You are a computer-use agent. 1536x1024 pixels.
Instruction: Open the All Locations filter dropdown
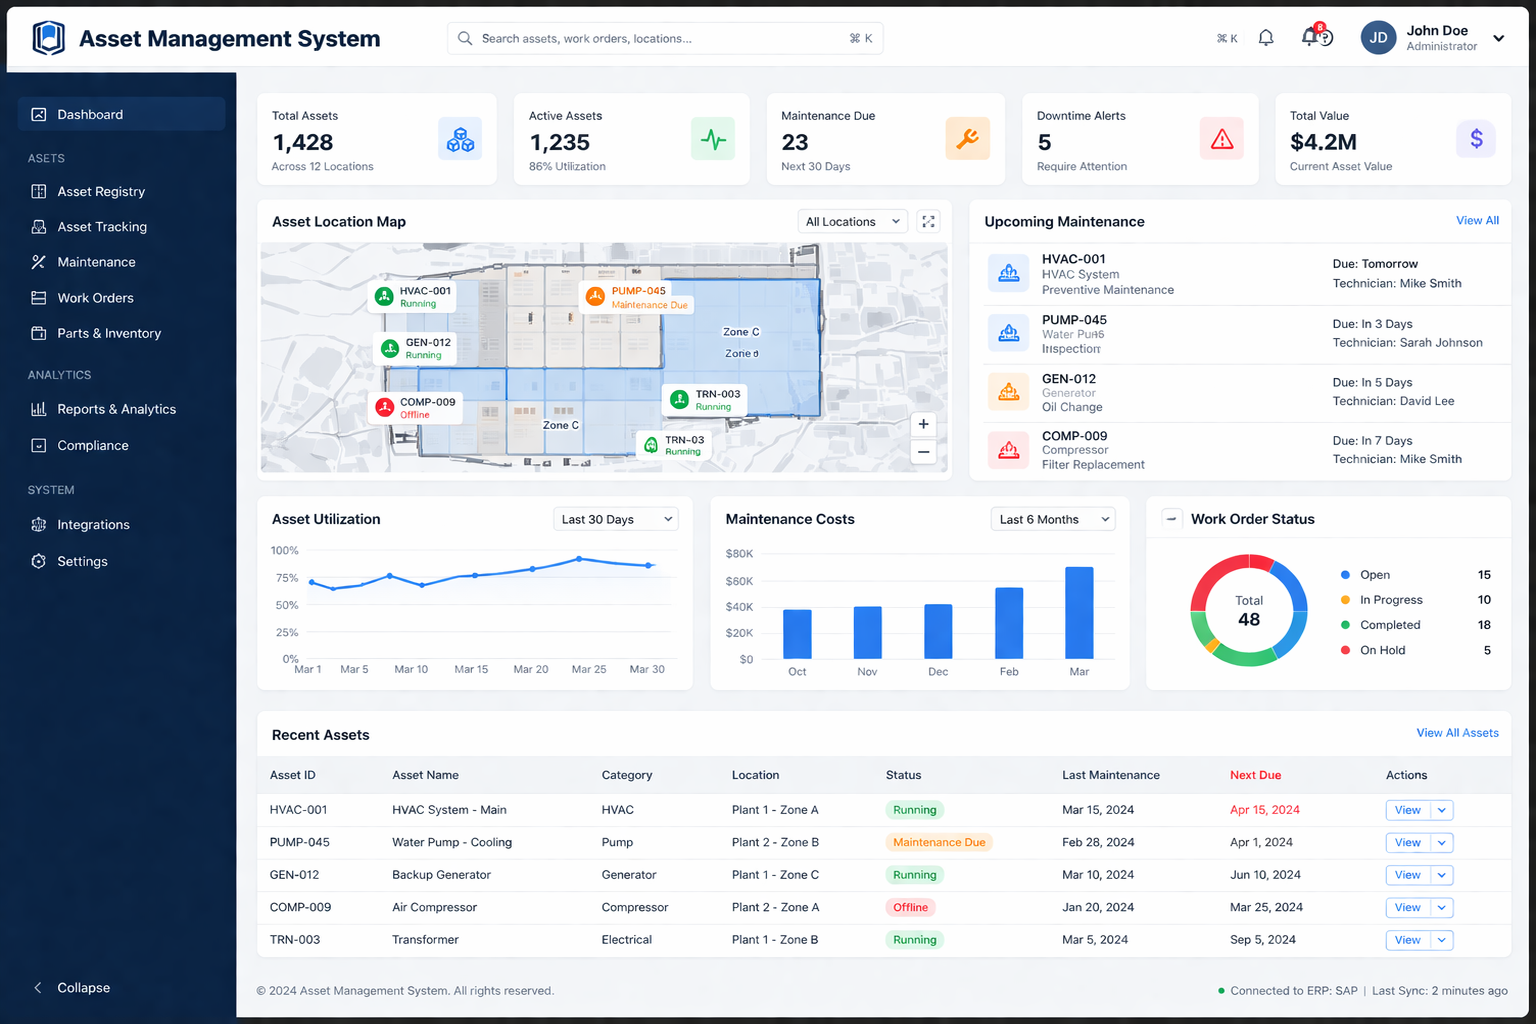[x=852, y=221]
